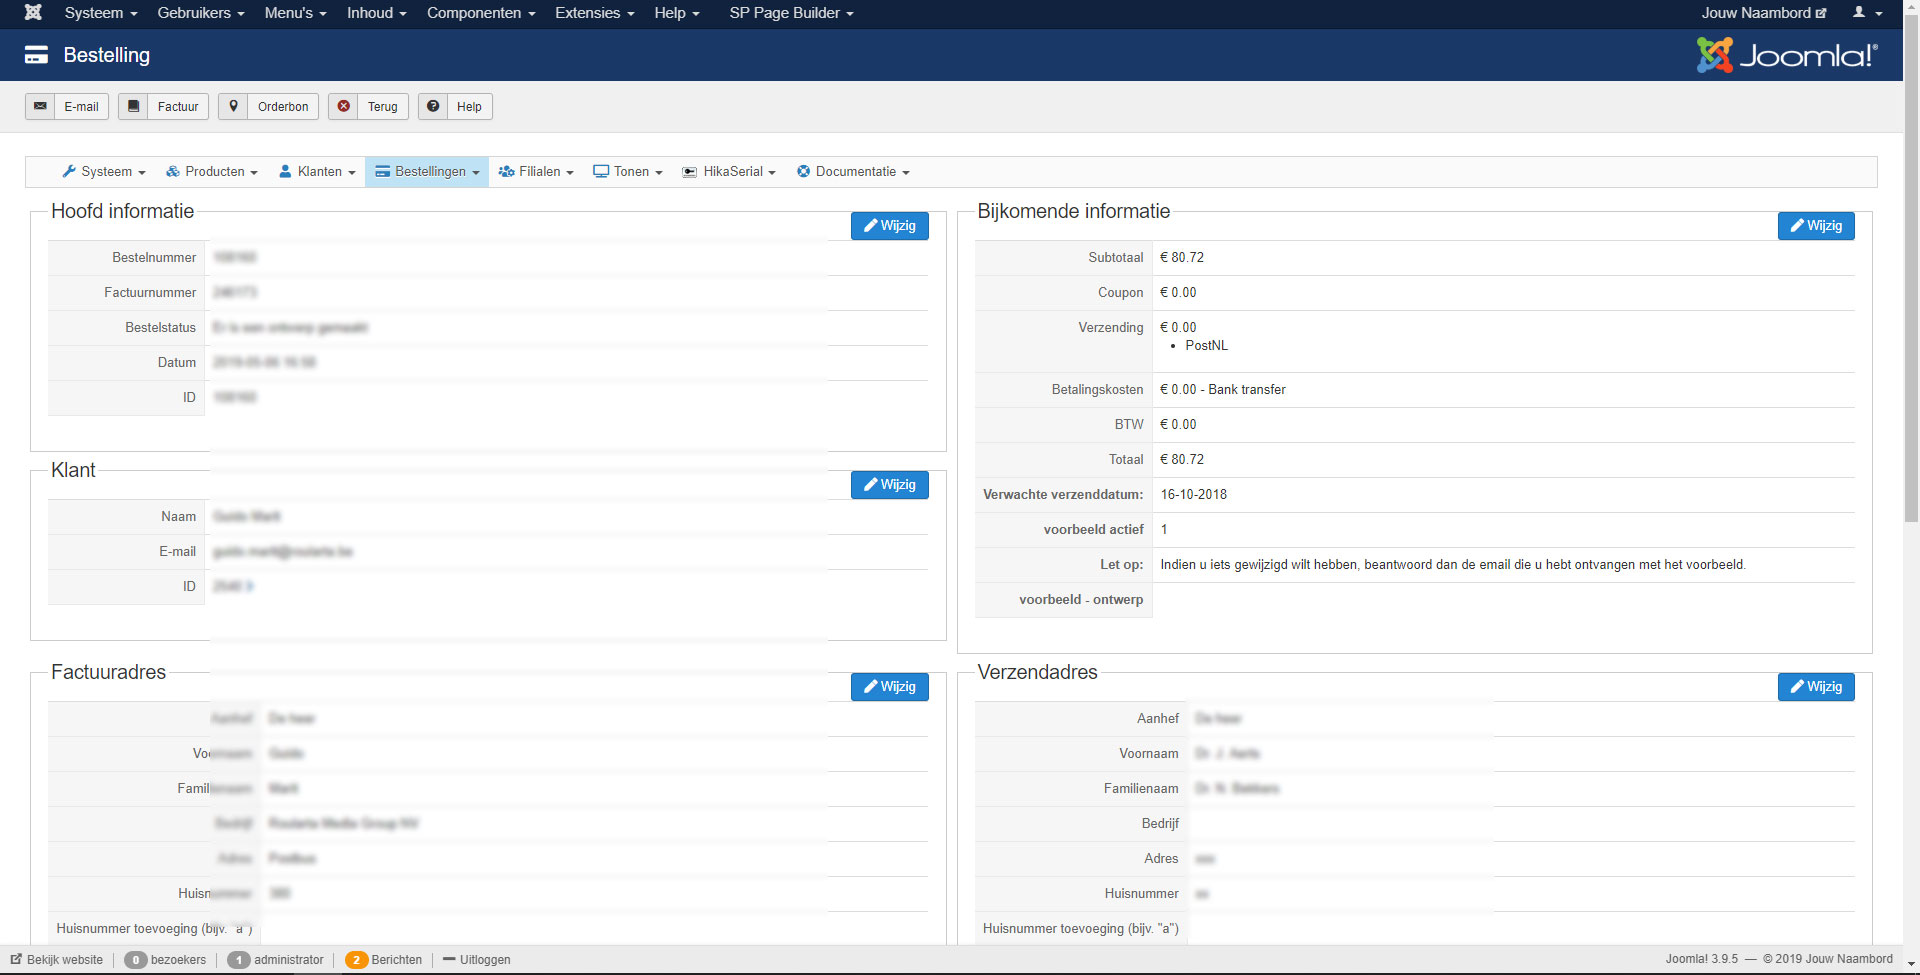Click the PostNL shipping method text
The image size is (1920, 975).
[x=1206, y=346]
